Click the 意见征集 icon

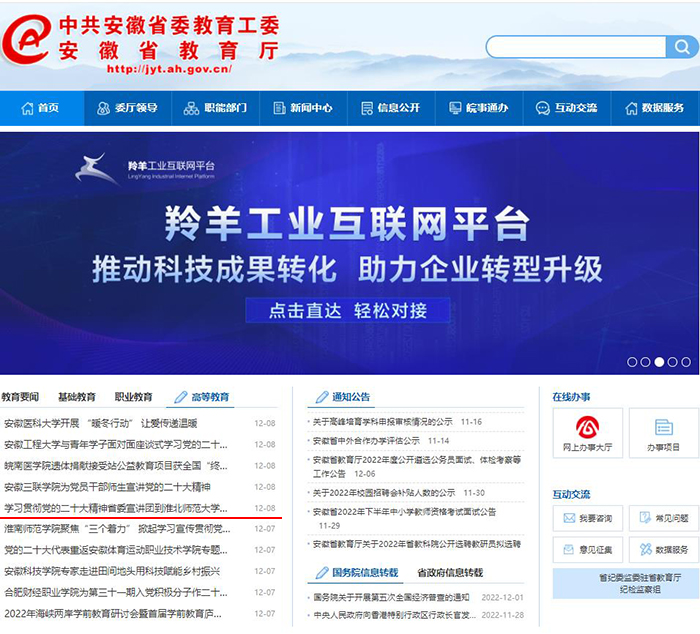[x=569, y=550]
